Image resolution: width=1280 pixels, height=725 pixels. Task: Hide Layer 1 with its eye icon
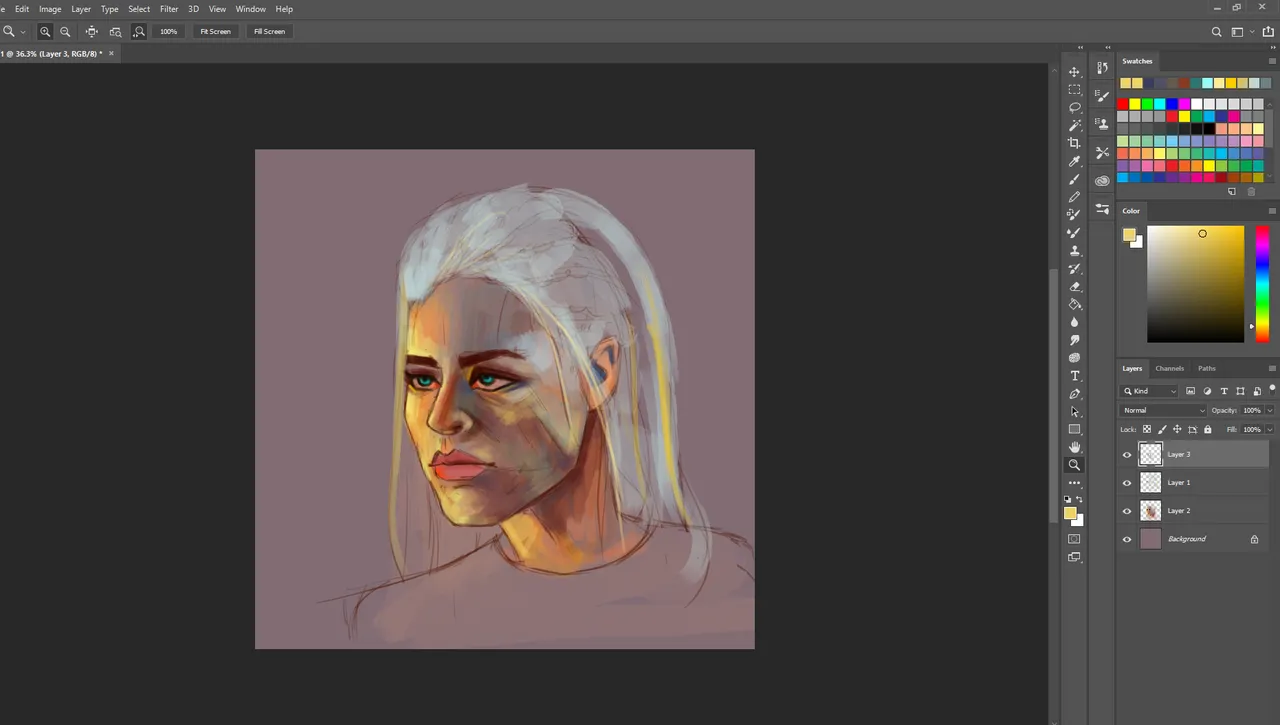[1127, 483]
